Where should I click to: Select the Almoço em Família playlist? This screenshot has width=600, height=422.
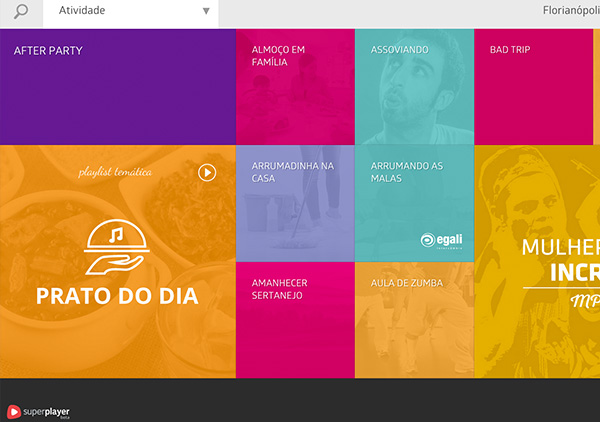[x=295, y=87]
